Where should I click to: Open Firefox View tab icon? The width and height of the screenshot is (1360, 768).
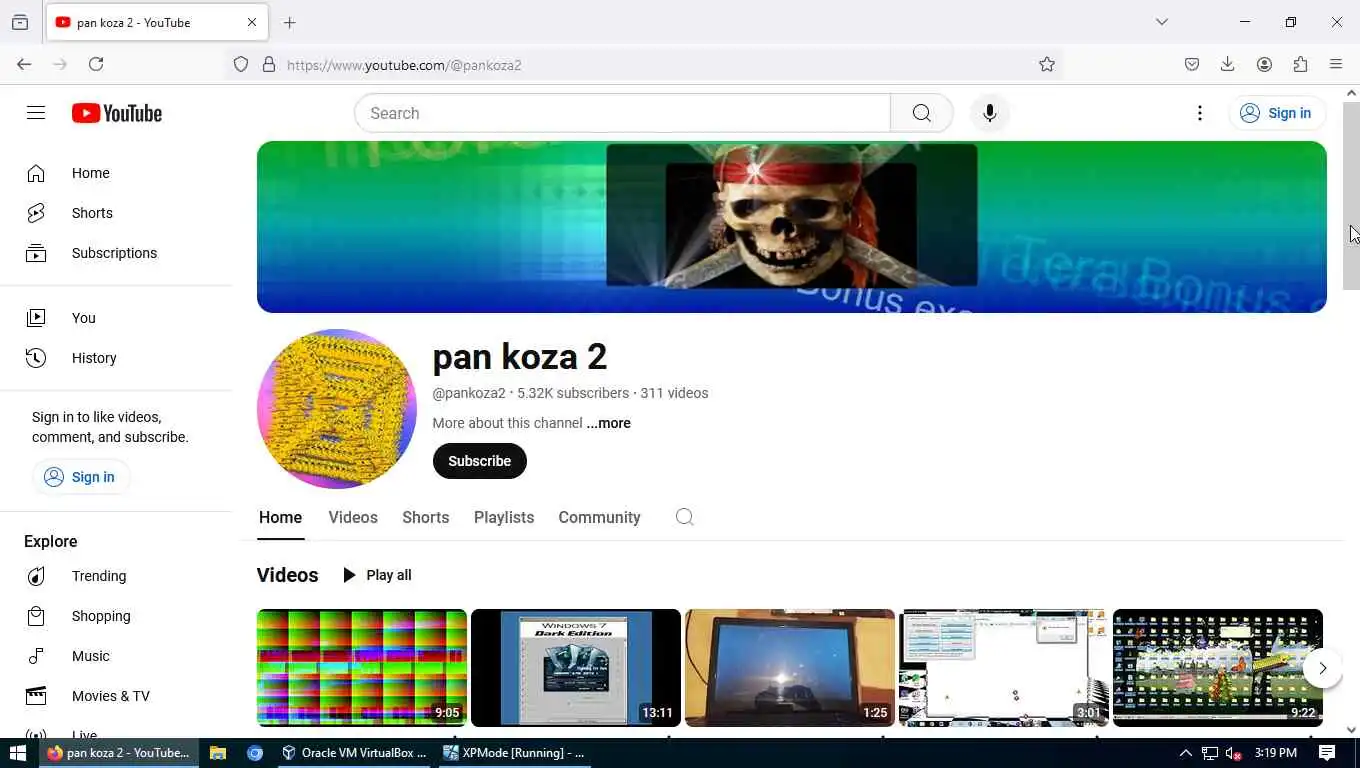[20, 22]
